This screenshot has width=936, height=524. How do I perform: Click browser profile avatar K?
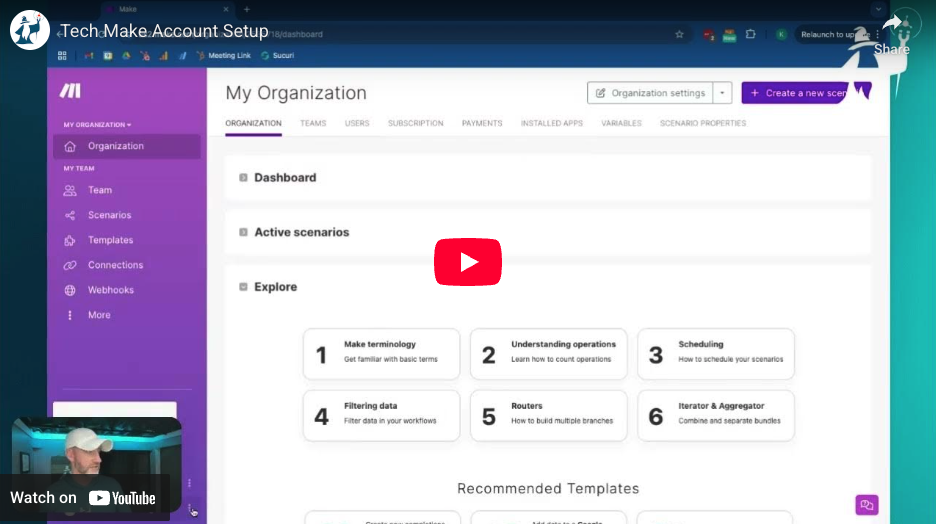pos(781,35)
